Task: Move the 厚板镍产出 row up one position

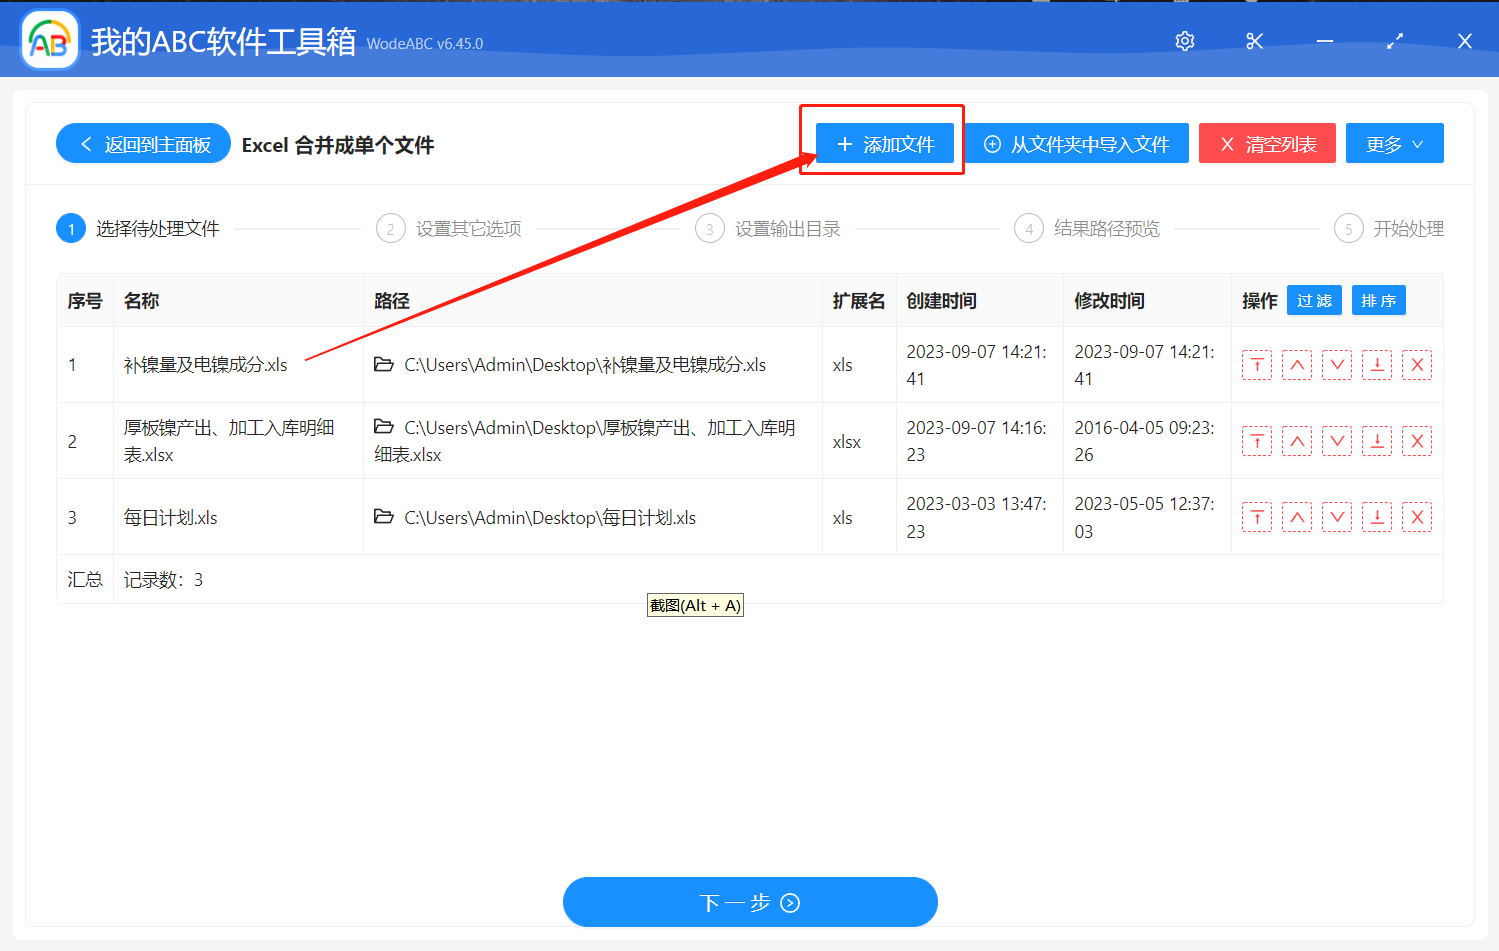Action: click(x=1297, y=440)
